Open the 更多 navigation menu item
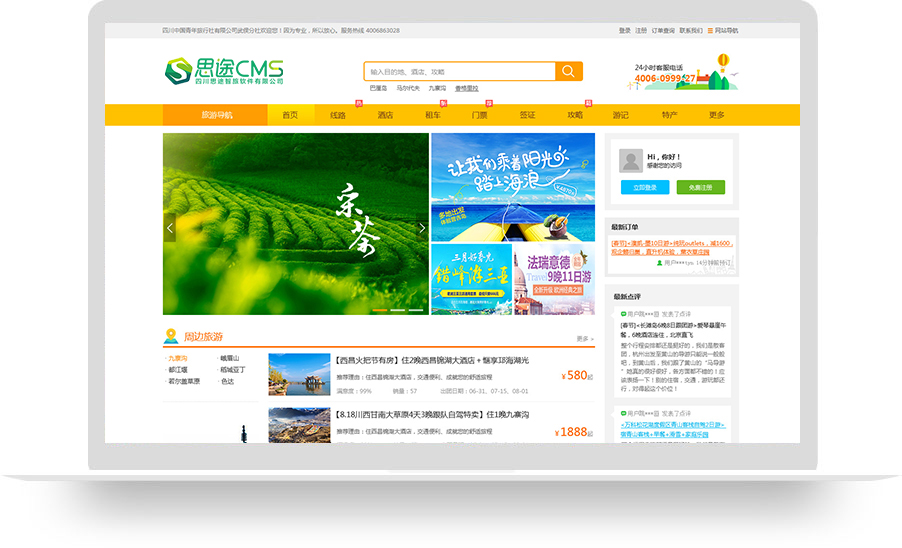 (x=716, y=115)
